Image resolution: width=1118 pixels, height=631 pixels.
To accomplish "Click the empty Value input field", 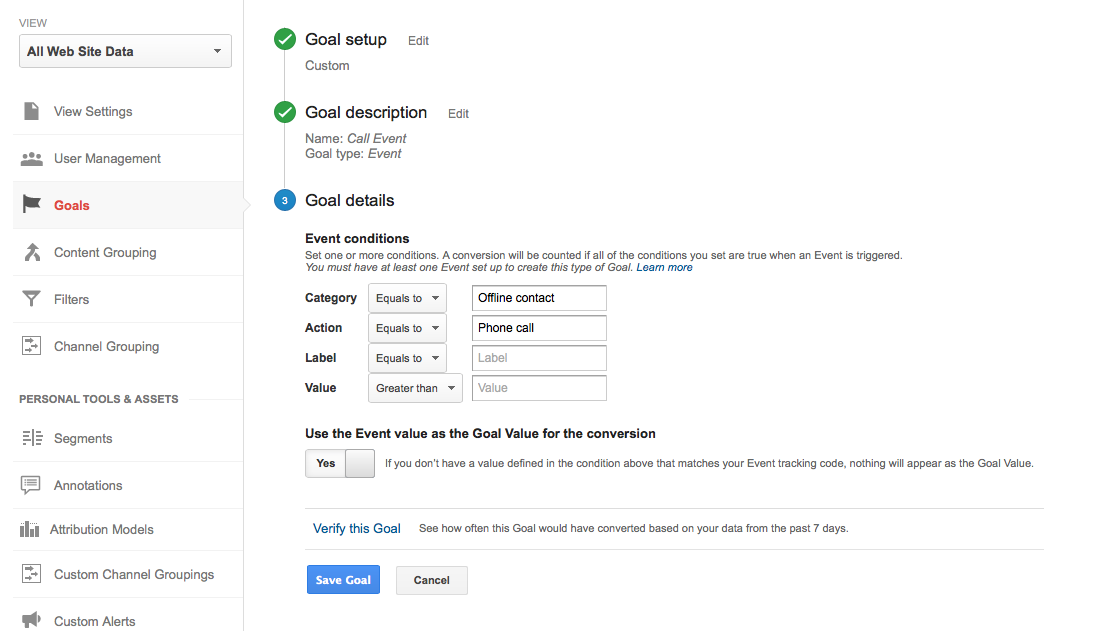I will coord(539,388).
